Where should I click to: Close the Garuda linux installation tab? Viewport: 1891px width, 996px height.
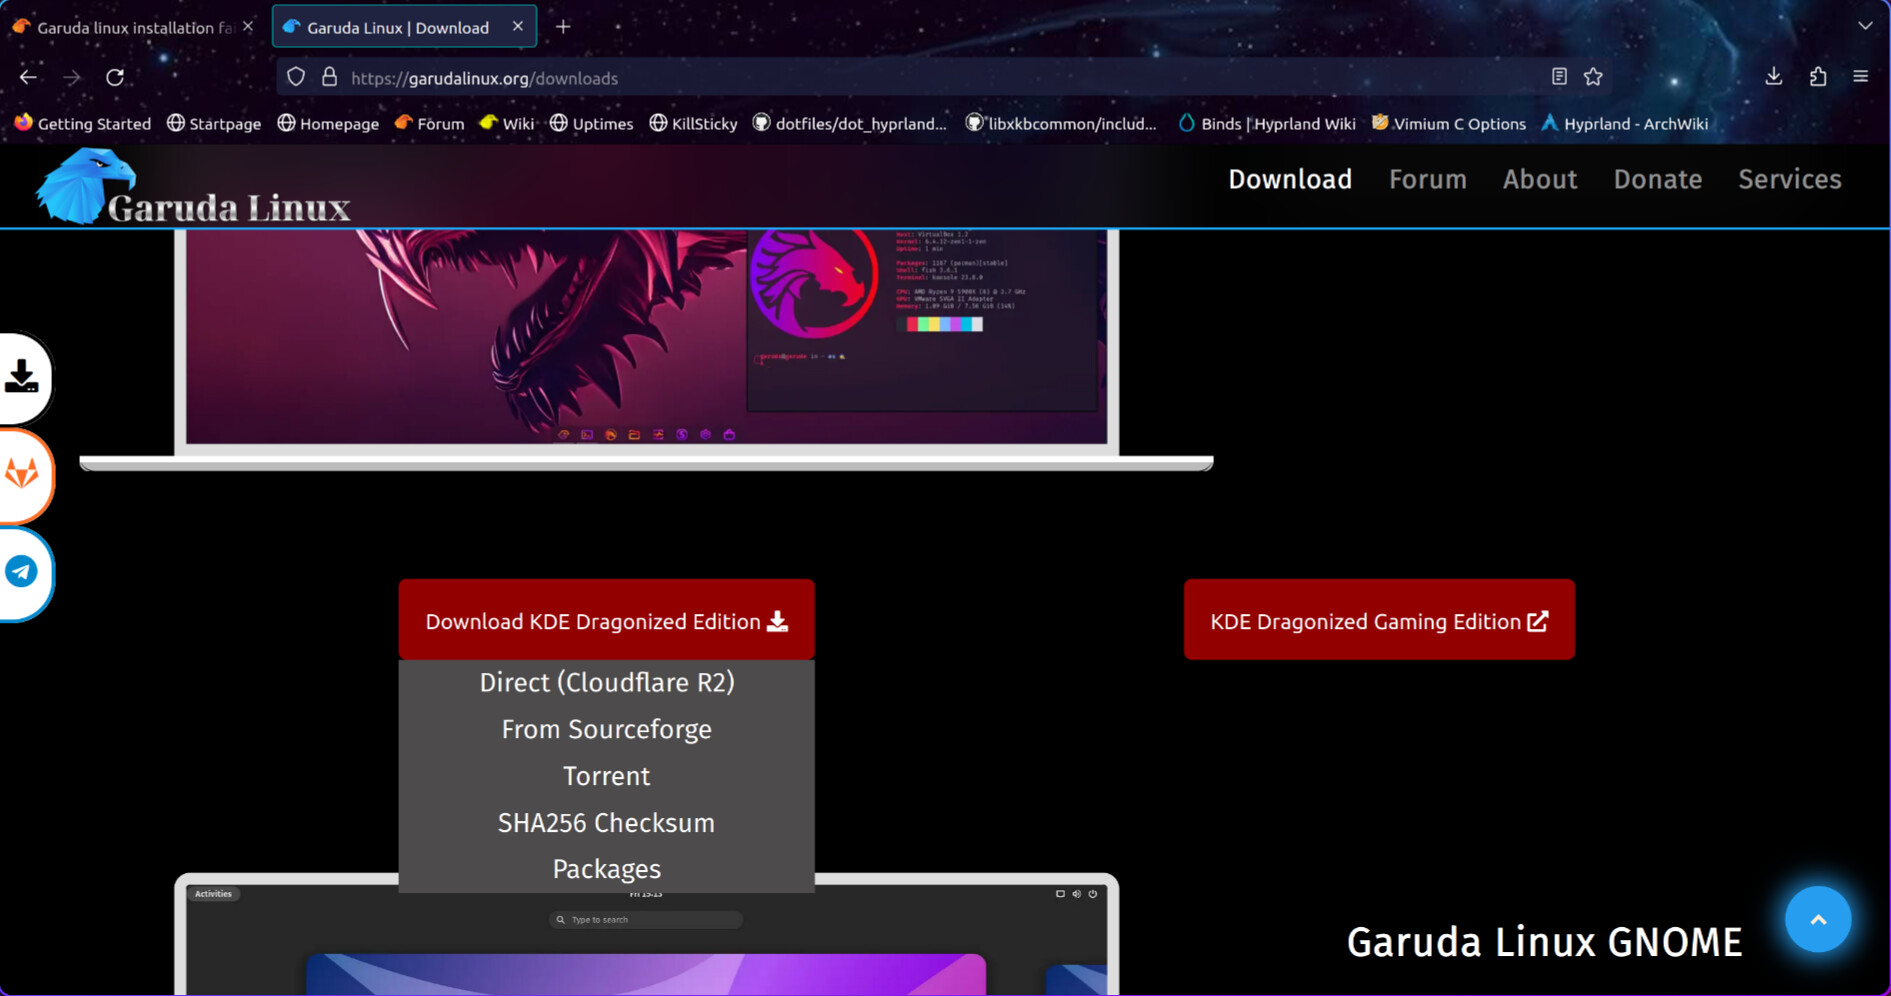click(248, 27)
